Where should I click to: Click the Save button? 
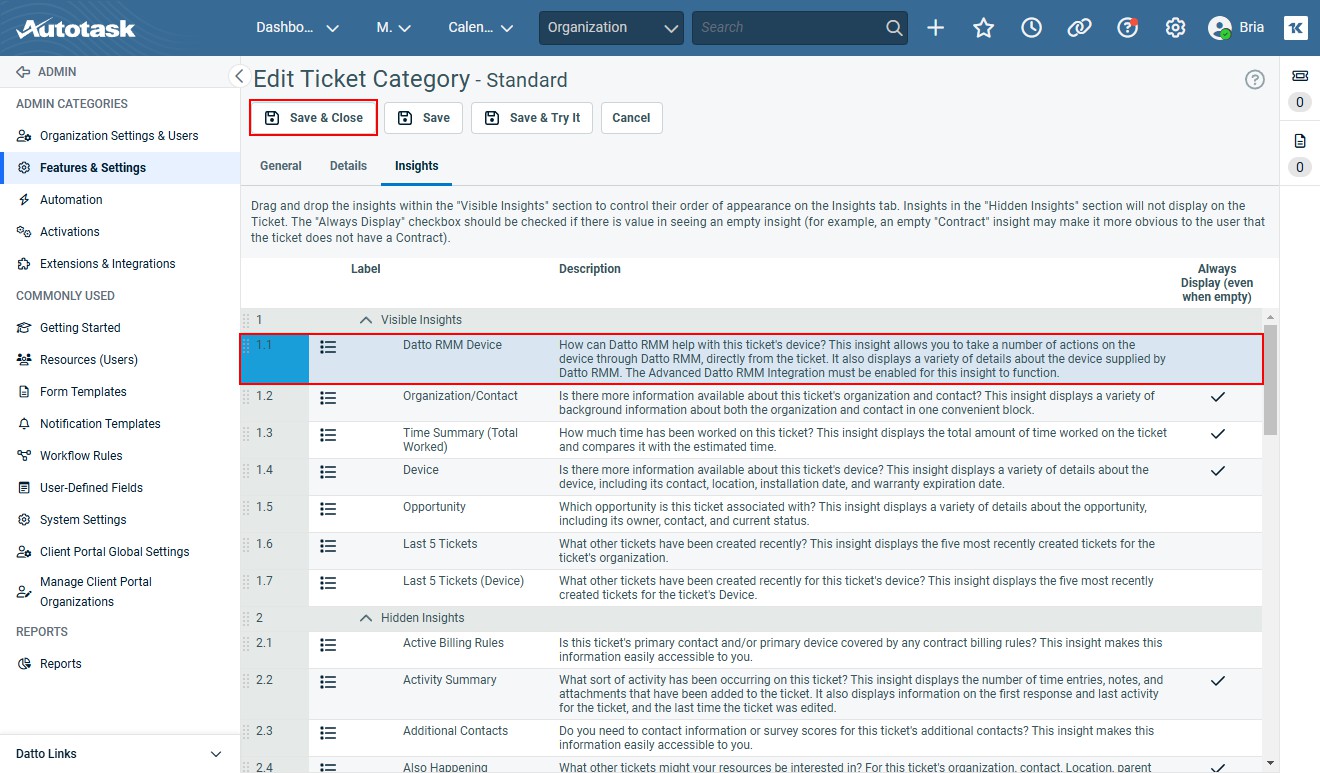[424, 118]
